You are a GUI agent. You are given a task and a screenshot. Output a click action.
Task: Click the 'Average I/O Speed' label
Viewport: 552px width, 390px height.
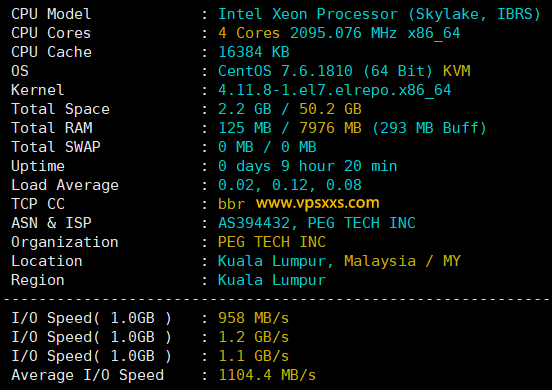click(x=88, y=376)
